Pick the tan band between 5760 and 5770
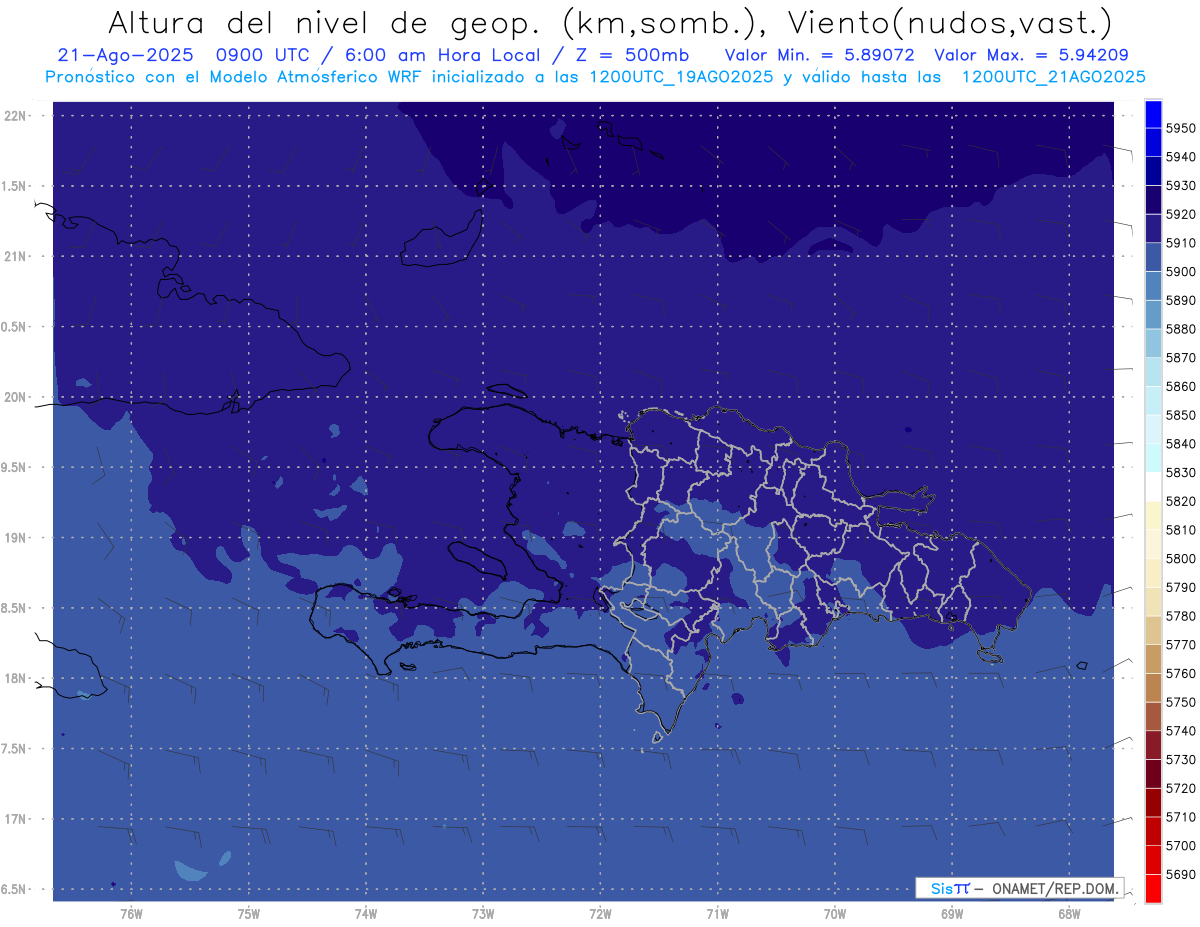Image resolution: width=1200 pixels, height=927 pixels. click(x=1153, y=659)
